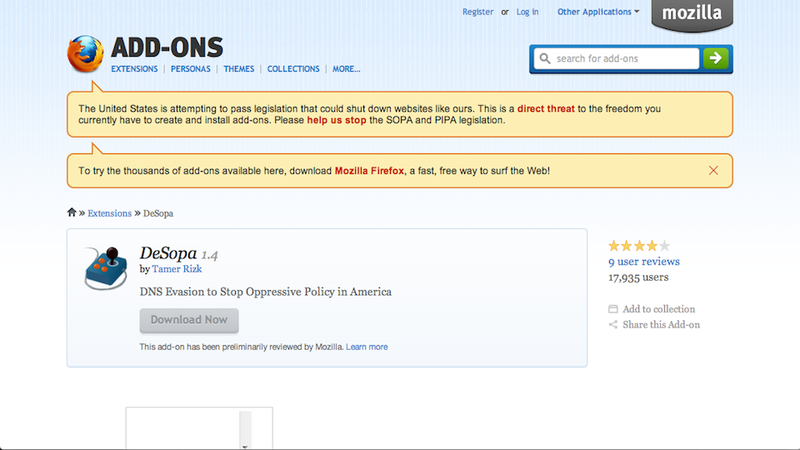Click the DNS Evasion description text

click(265, 292)
